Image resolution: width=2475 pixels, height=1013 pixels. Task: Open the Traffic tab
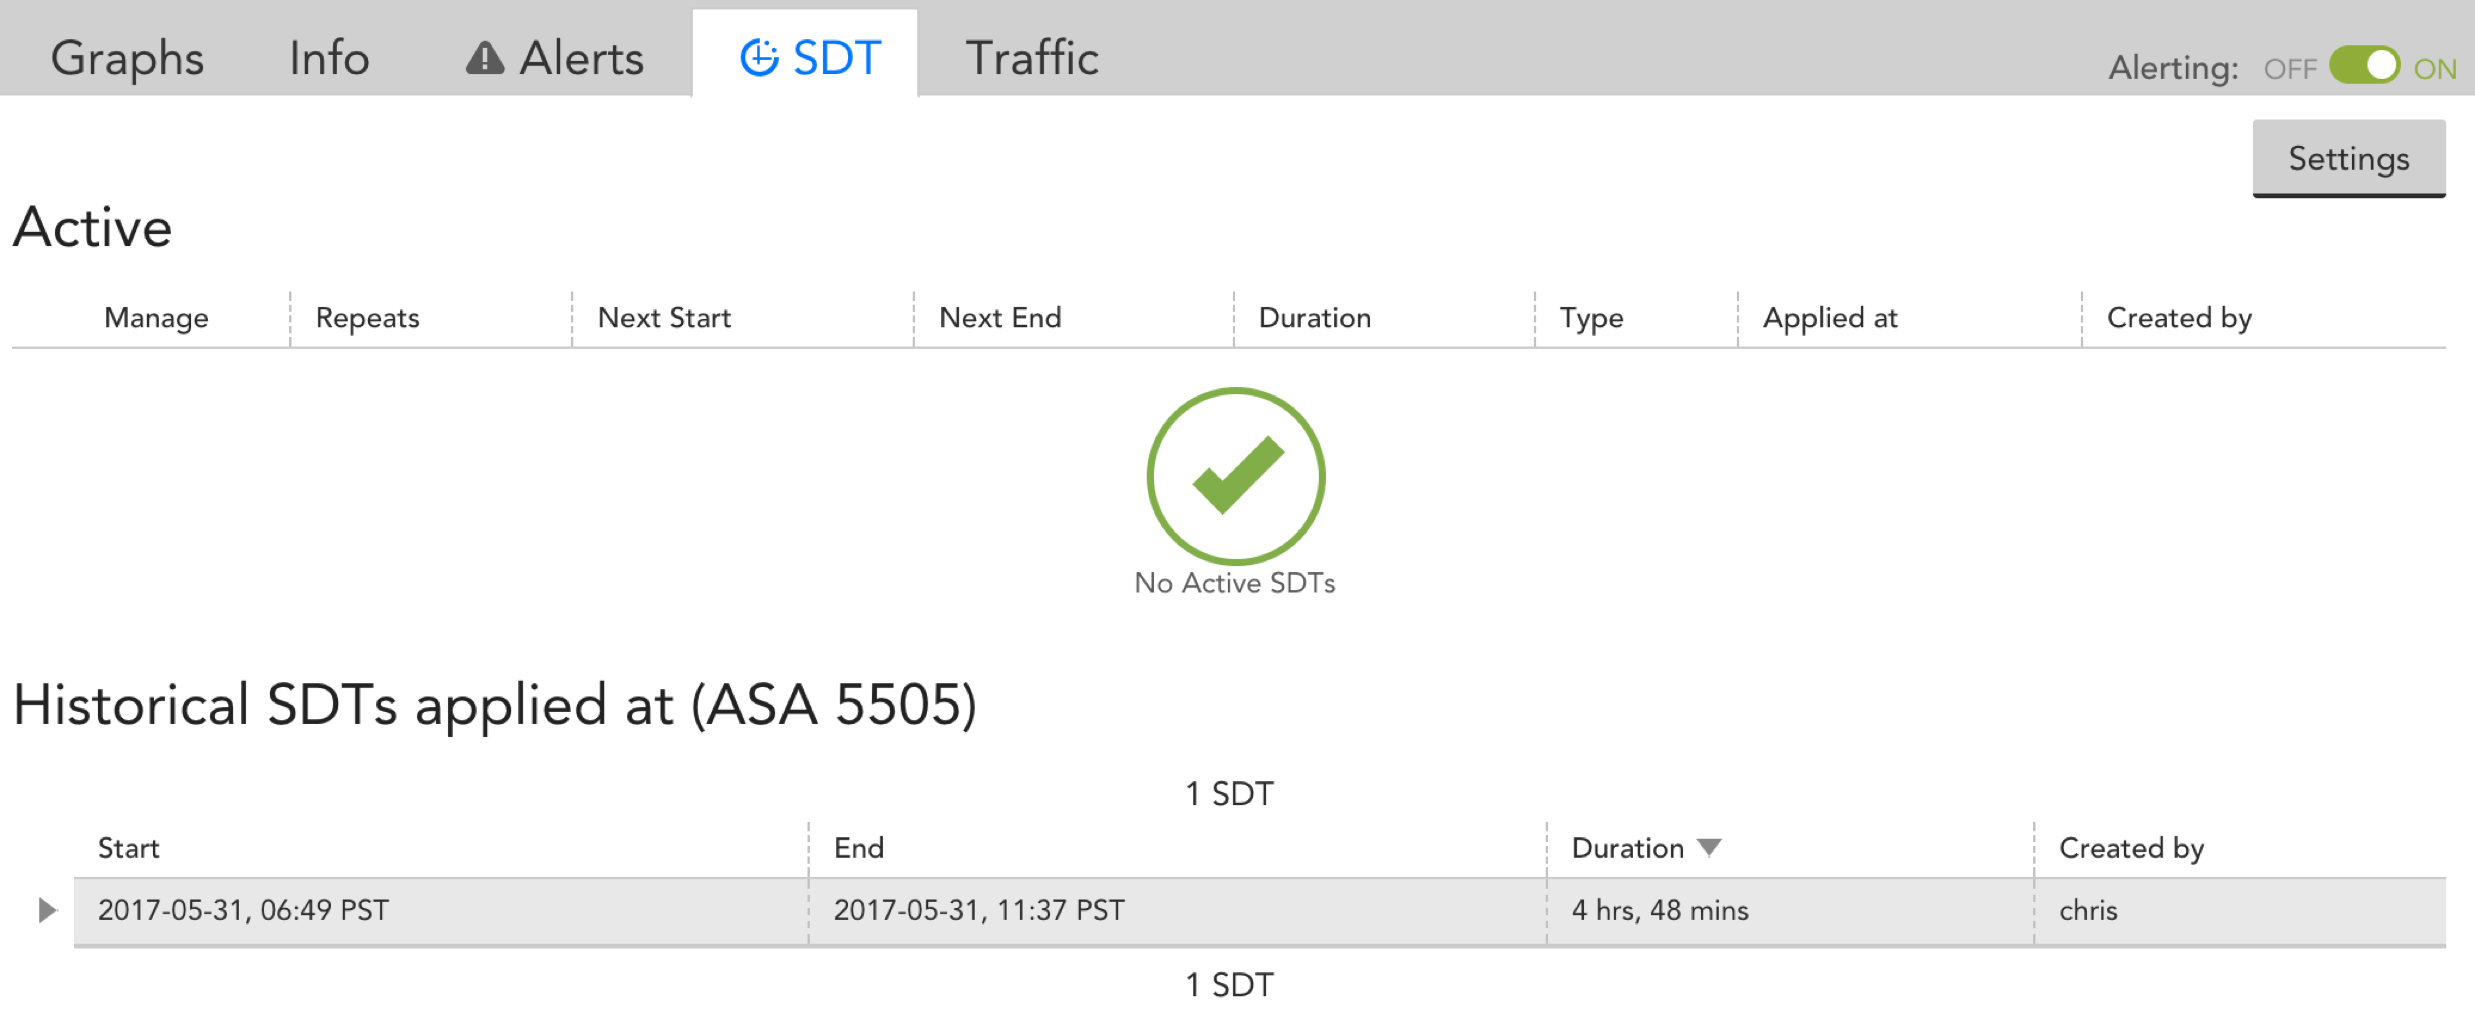[1032, 58]
